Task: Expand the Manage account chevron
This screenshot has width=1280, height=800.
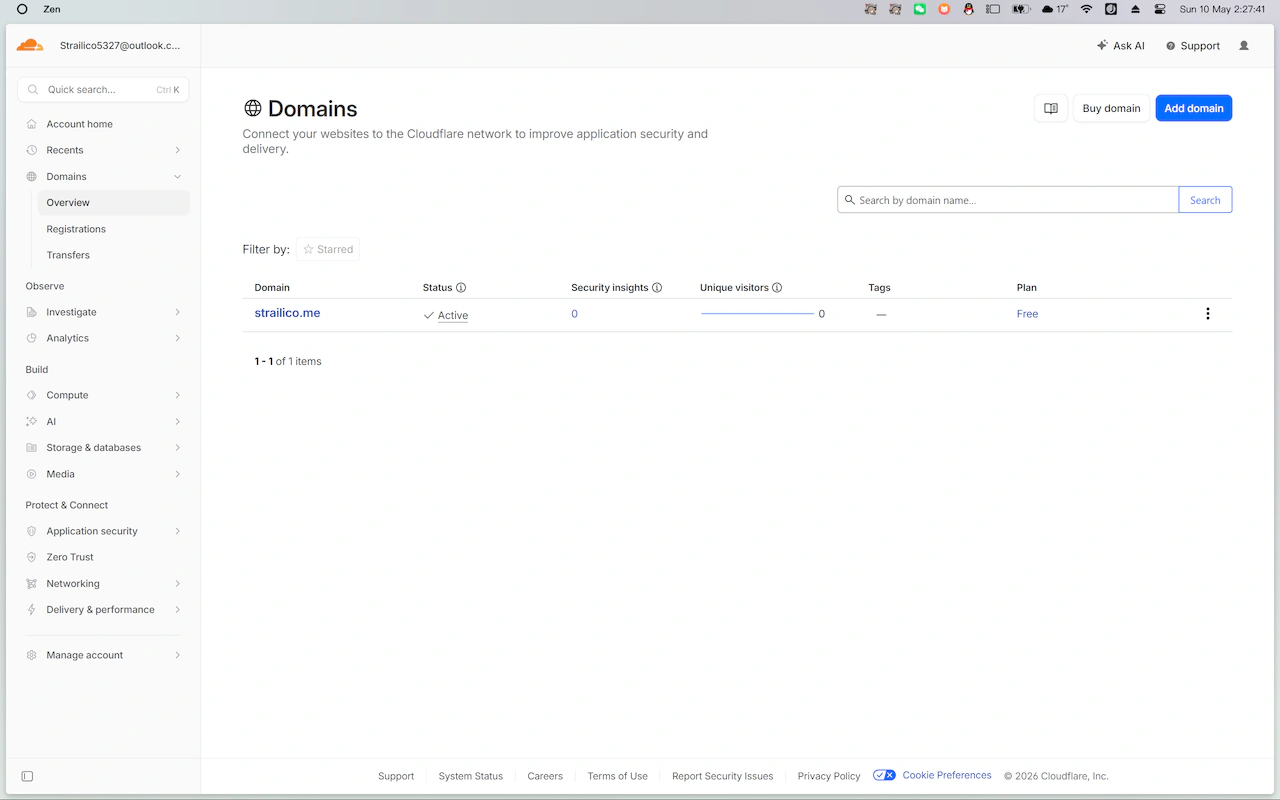Action: pyautogui.click(x=177, y=655)
